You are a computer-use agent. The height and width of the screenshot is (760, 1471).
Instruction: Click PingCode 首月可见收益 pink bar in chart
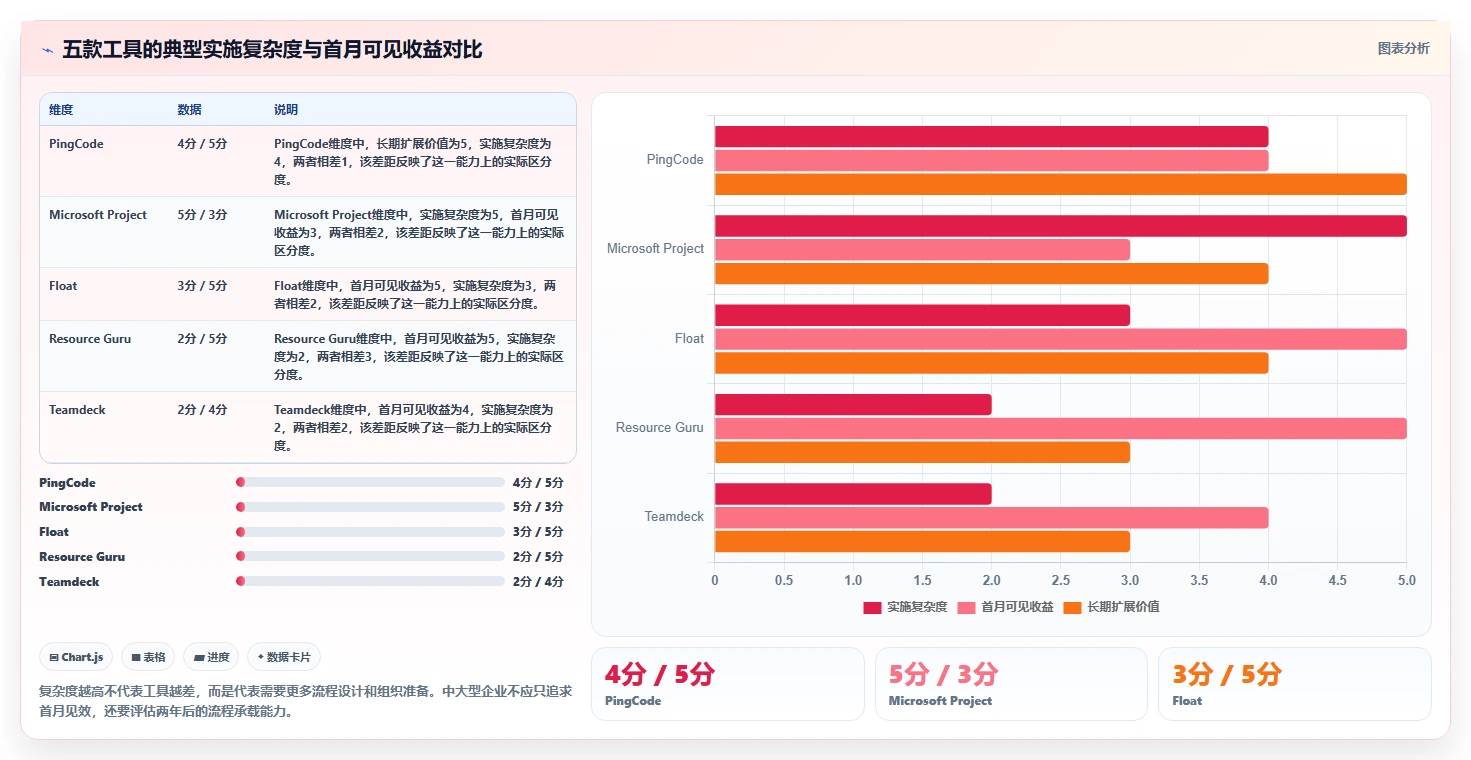[991, 160]
